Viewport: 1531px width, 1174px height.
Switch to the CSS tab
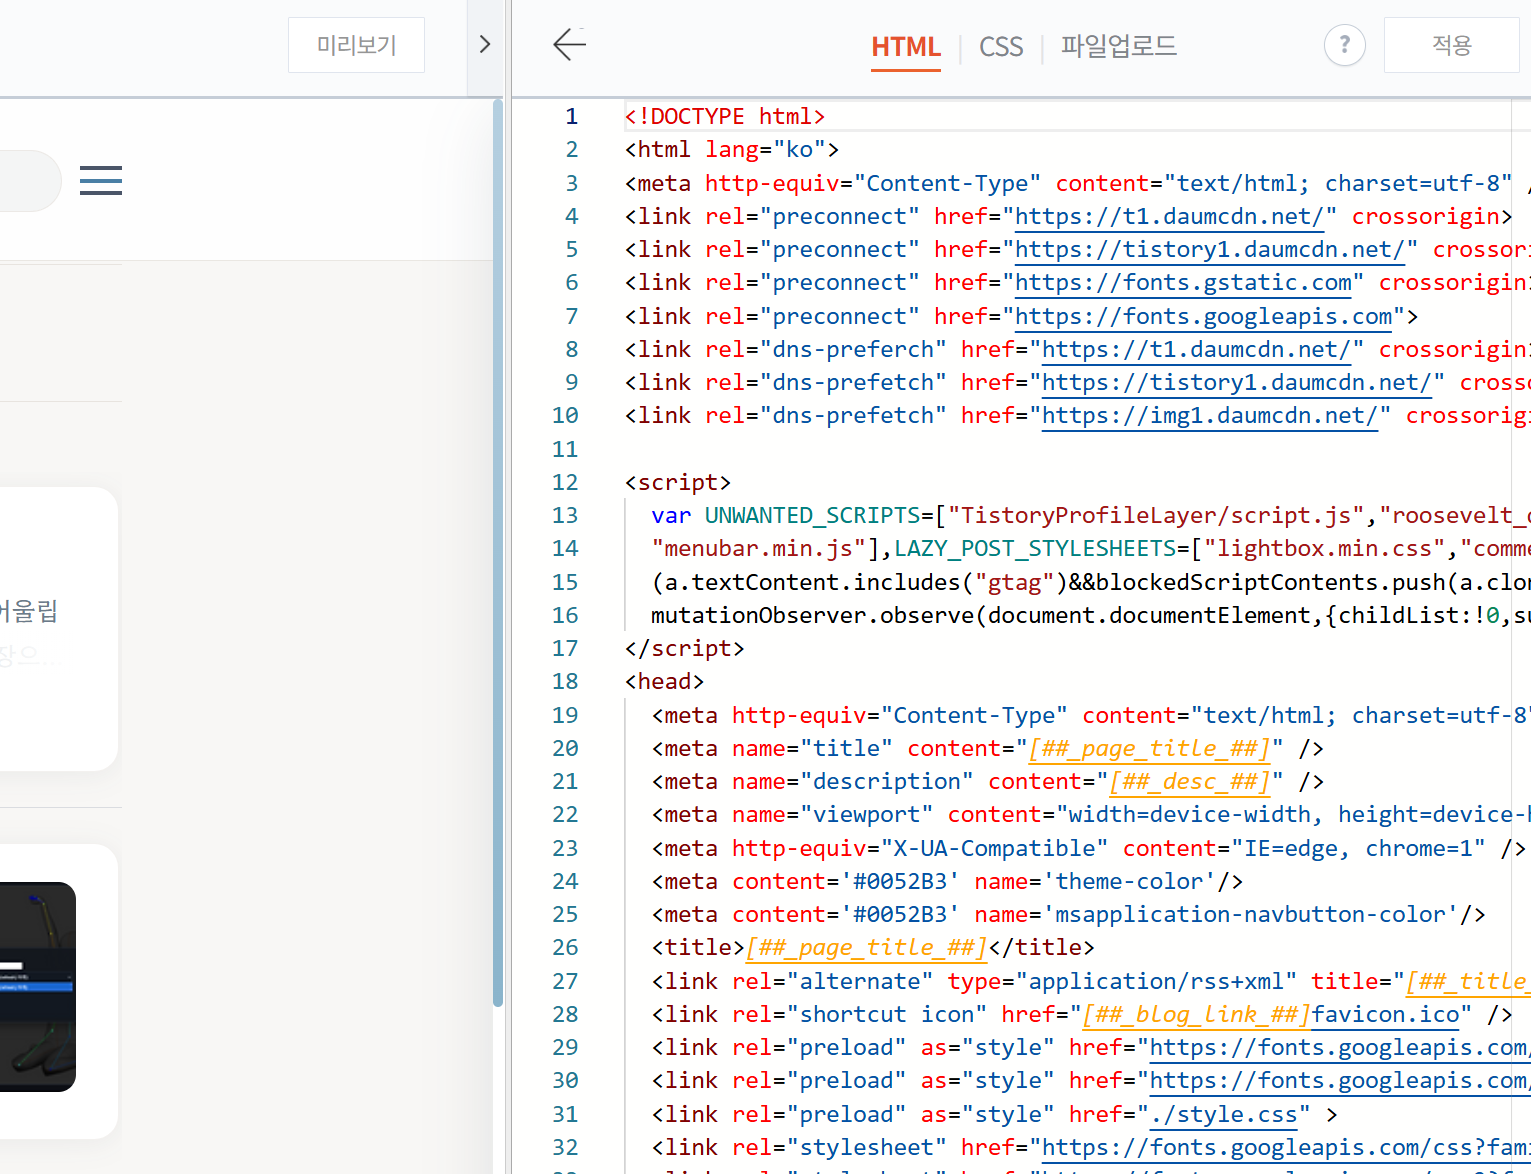tap(1001, 47)
